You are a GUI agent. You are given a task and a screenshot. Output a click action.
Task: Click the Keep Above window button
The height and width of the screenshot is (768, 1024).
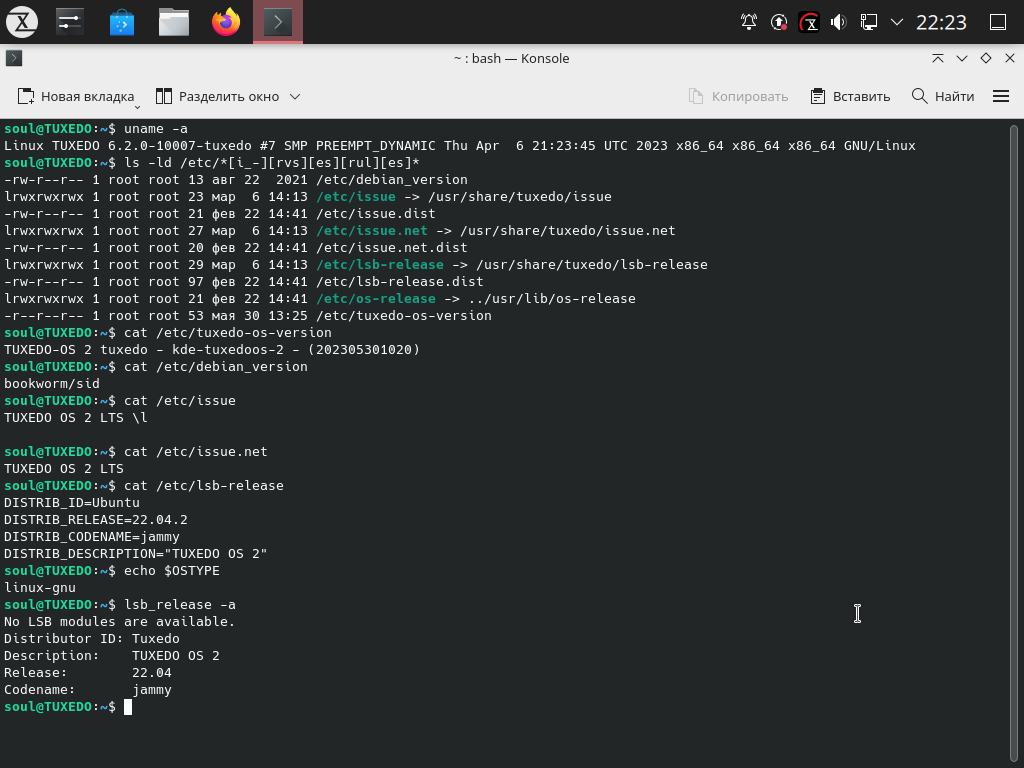click(x=938, y=58)
